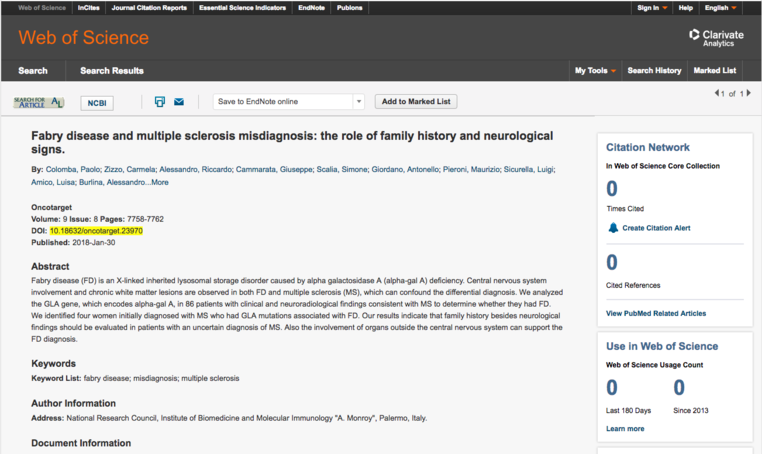Open the Sign In dropdown
The width and height of the screenshot is (763, 454).
pyautogui.click(x=652, y=8)
